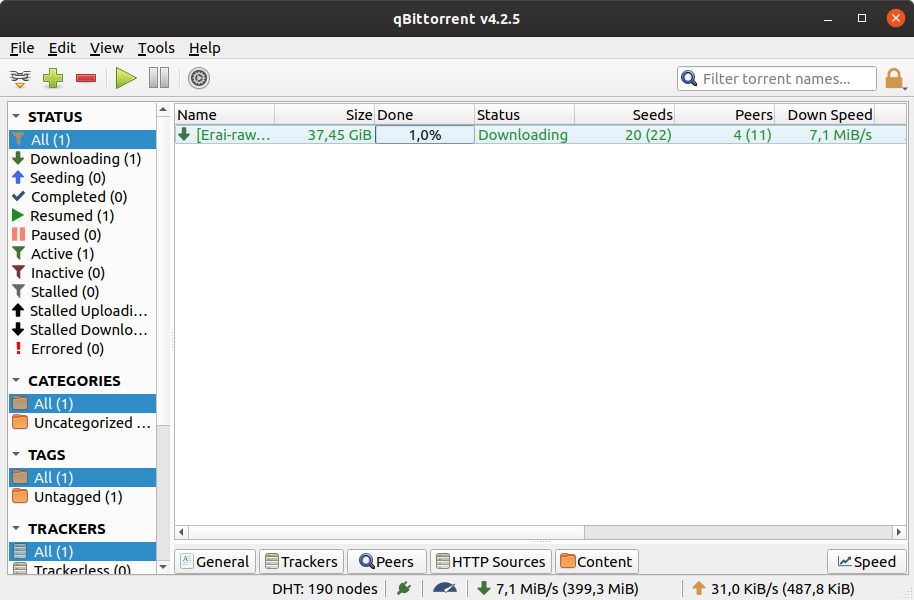Click the red minus Delete torrent icon
The width and height of the screenshot is (914, 600).
coord(86,78)
